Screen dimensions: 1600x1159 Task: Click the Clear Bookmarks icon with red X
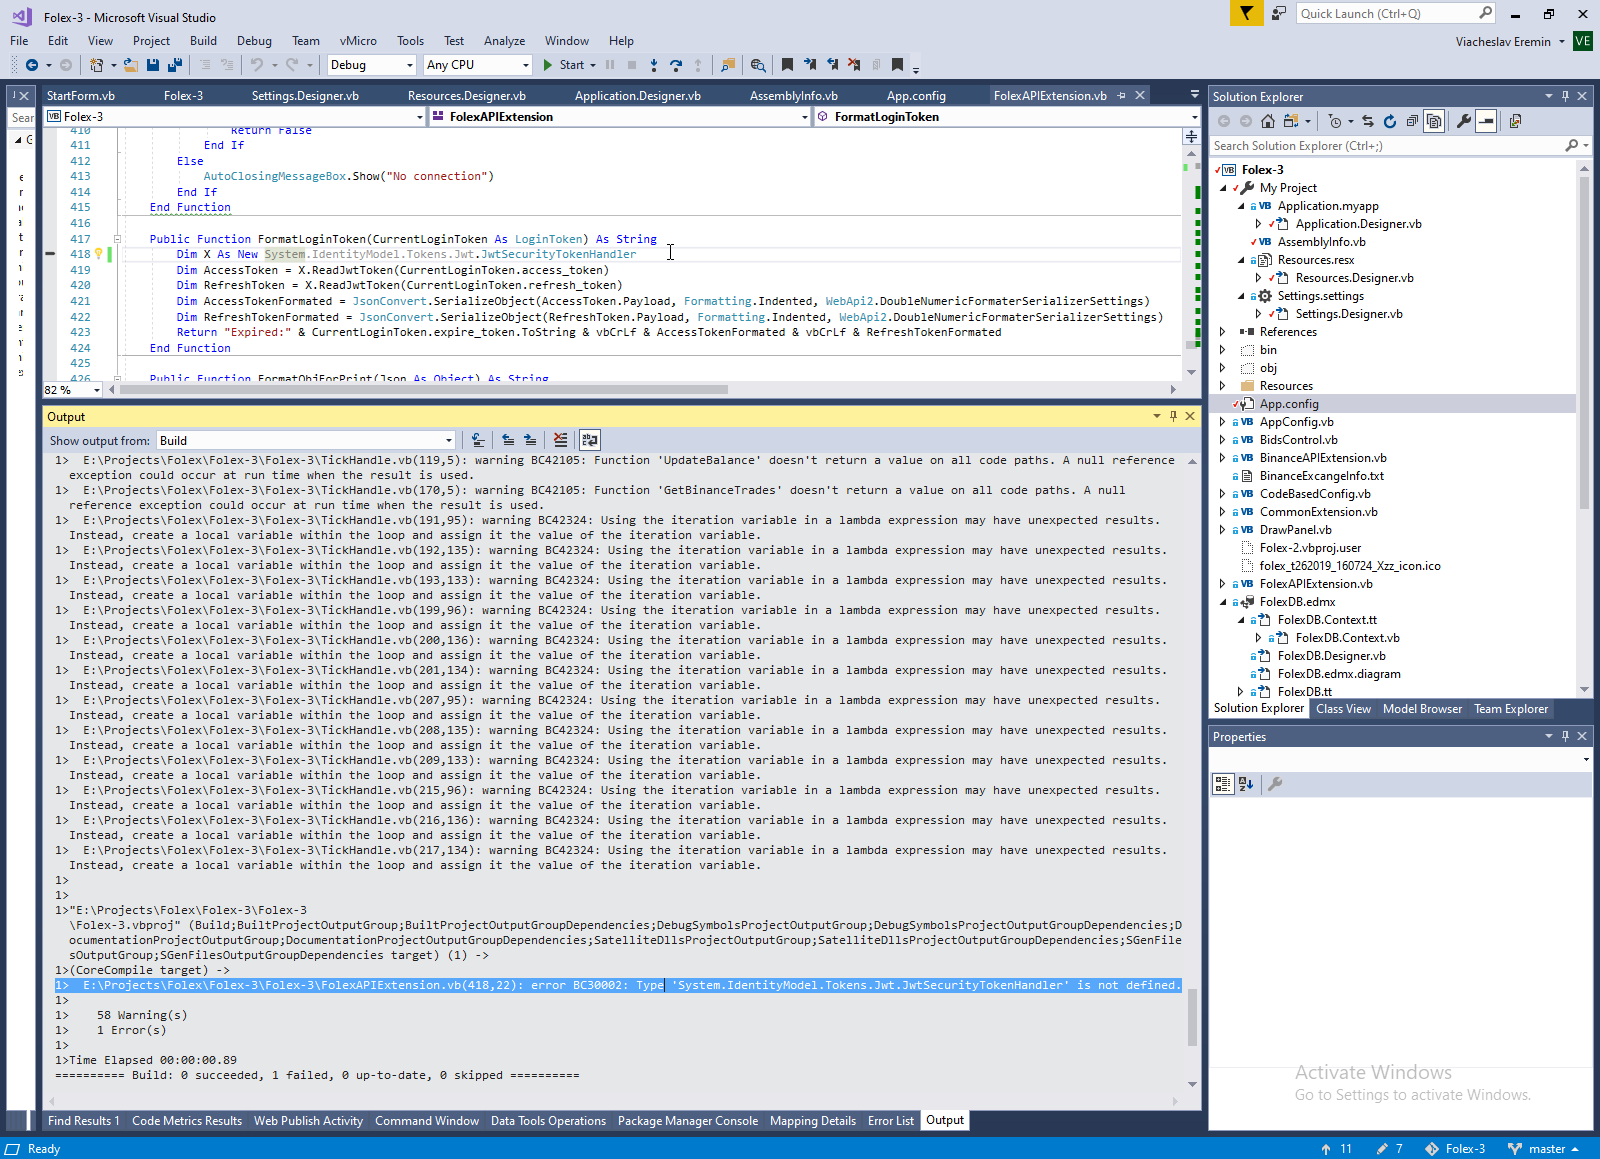(x=854, y=65)
